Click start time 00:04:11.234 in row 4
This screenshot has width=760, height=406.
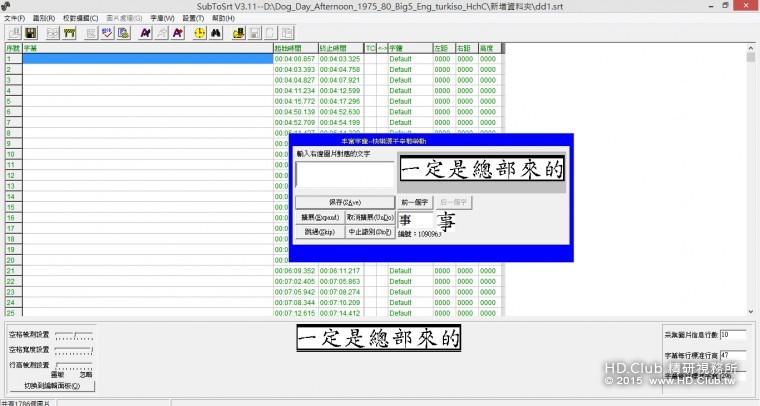click(x=295, y=91)
